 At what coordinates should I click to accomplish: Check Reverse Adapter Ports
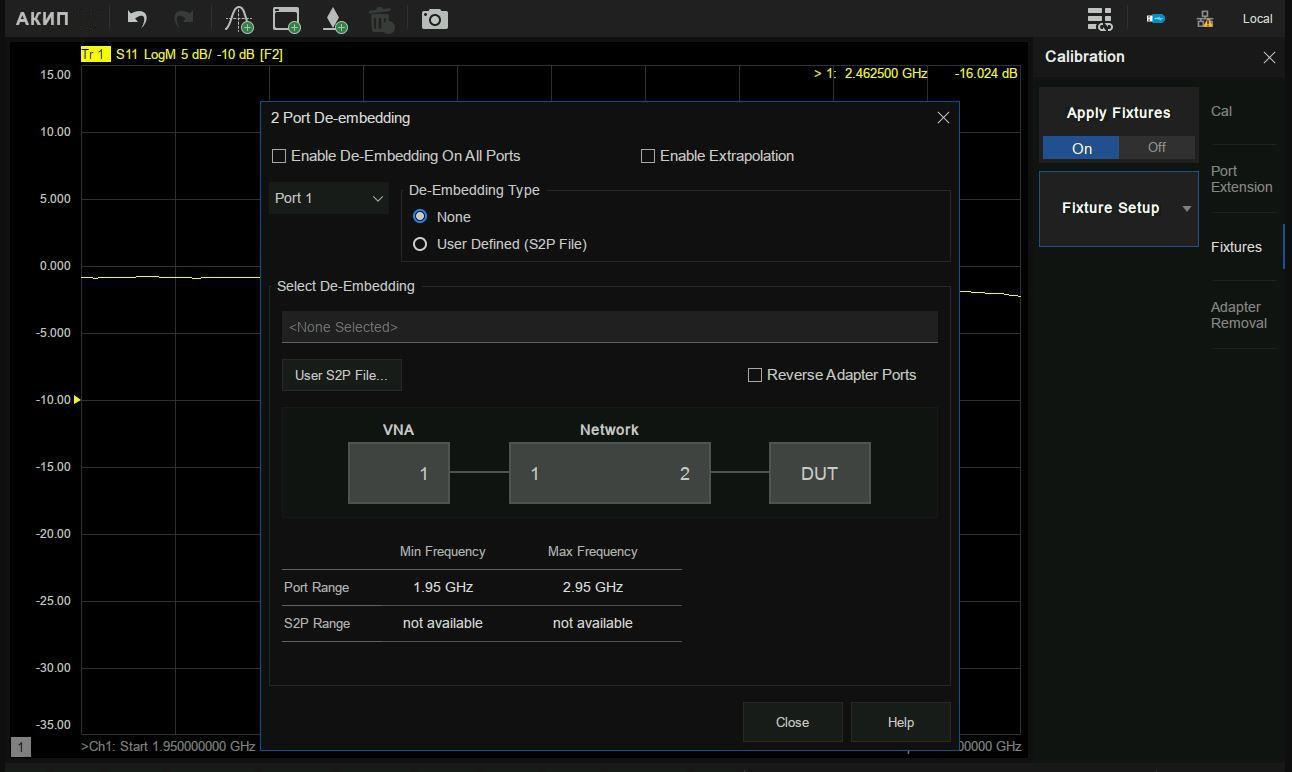click(x=755, y=375)
